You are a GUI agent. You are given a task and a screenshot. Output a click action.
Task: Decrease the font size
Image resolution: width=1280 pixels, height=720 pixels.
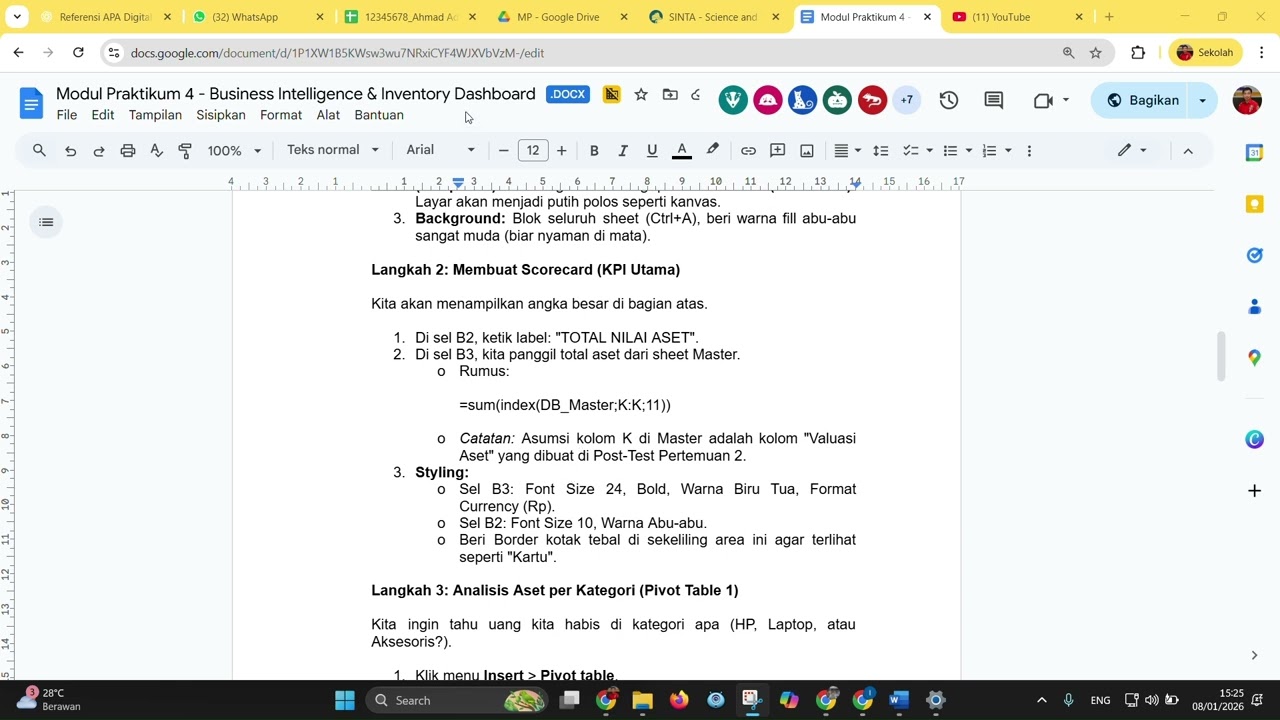point(504,150)
